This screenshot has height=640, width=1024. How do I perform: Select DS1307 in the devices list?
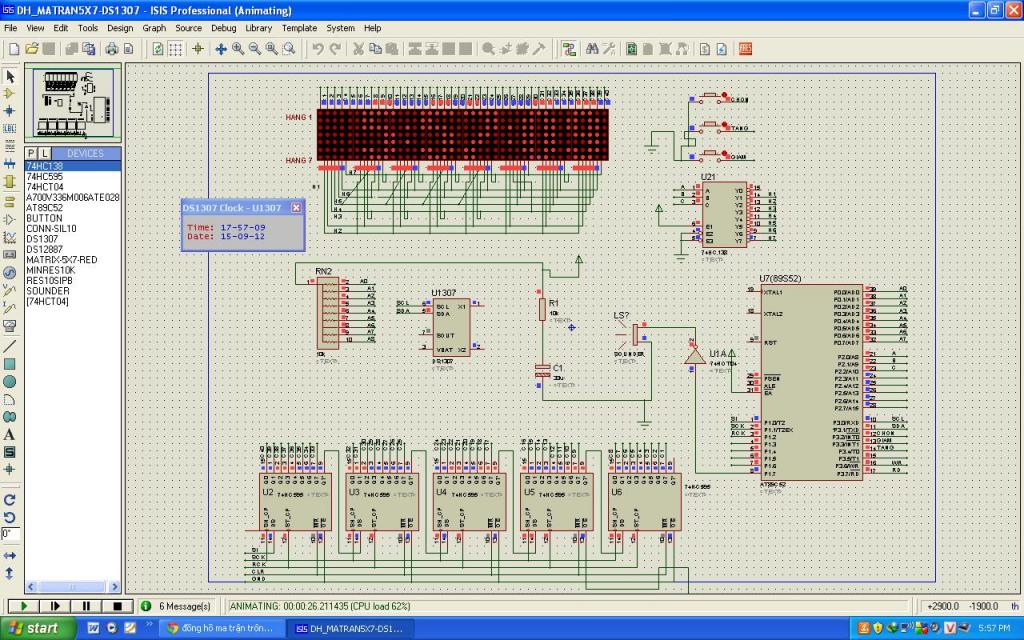pos(42,239)
